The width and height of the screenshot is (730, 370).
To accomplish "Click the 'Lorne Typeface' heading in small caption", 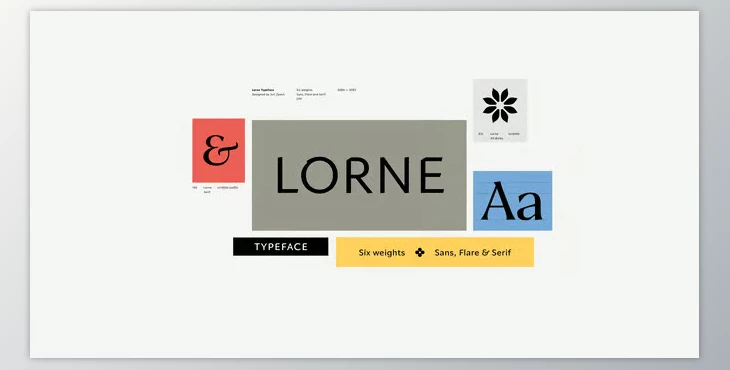I will point(263,90).
